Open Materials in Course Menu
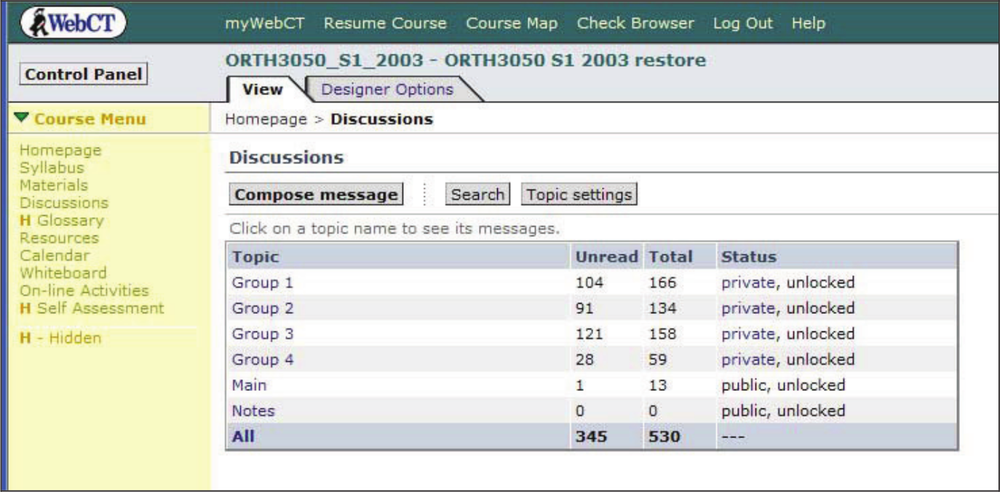 pos(54,186)
